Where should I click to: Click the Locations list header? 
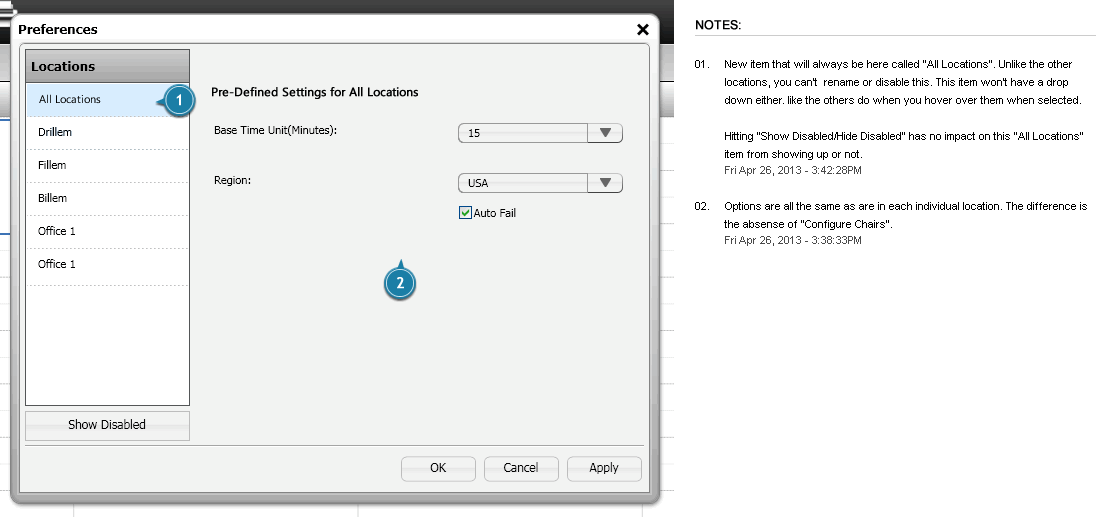pyautogui.click(x=107, y=66)
